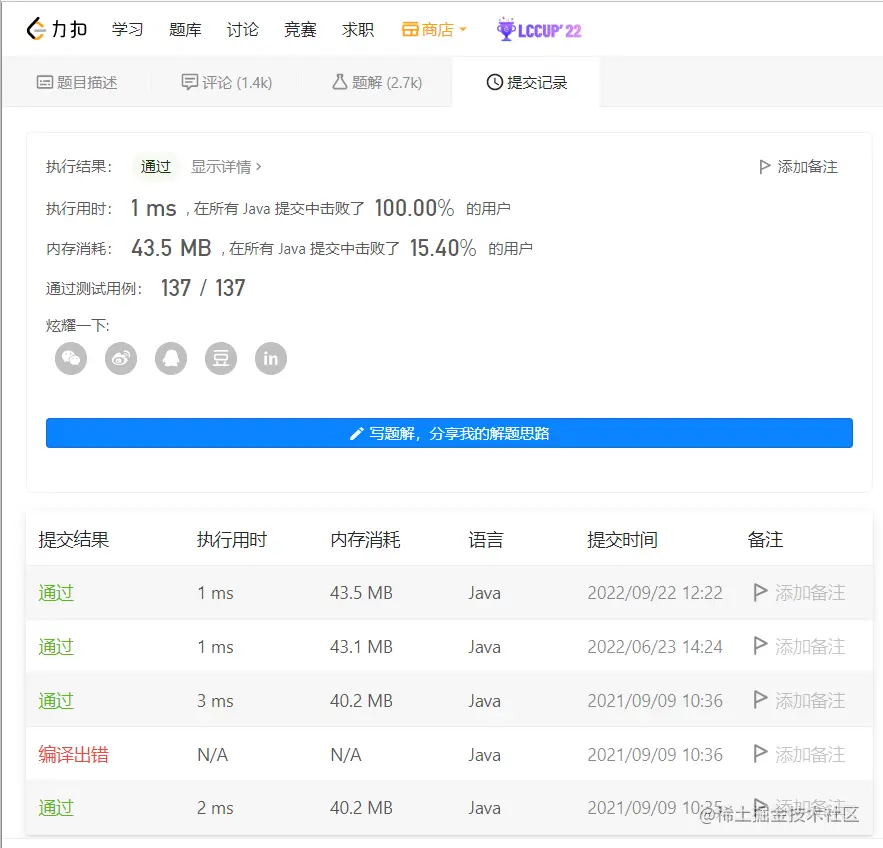
Task: Click flag icon beside top 添加备注
Action: (764, 167)
